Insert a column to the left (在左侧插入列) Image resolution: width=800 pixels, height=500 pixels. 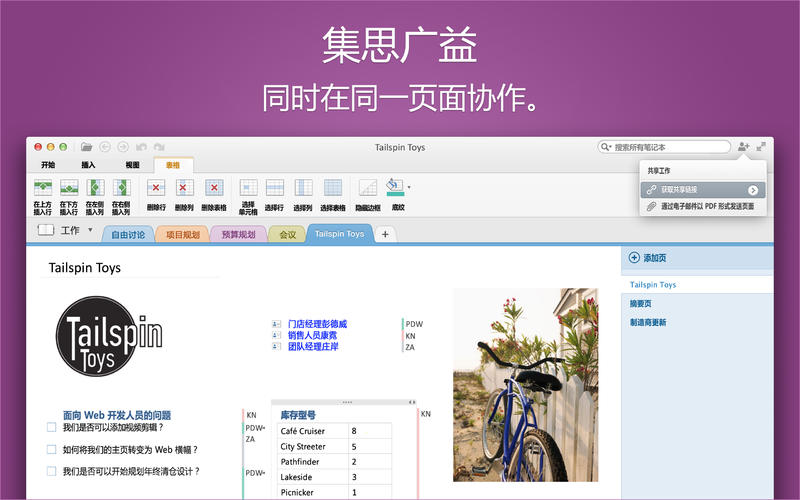95,196
